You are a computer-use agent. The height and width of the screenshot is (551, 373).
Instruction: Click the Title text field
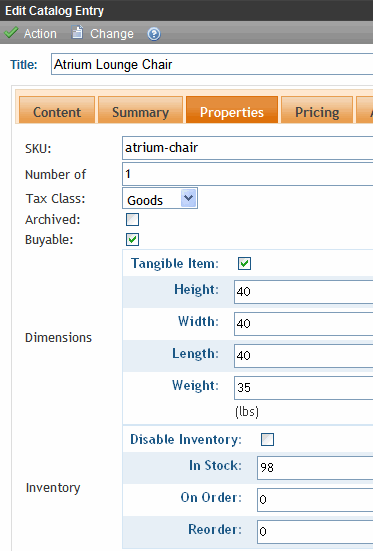[212, 64]
